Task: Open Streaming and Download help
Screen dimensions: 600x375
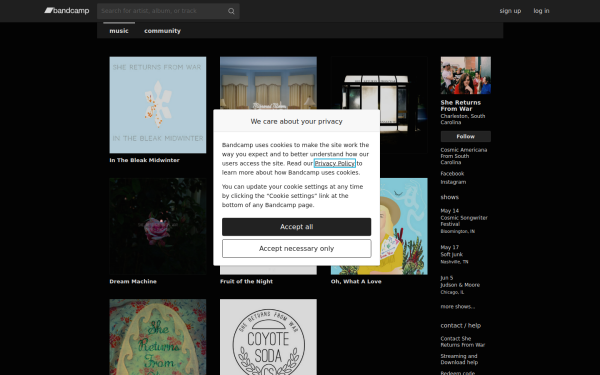Action: coord(459,359)
